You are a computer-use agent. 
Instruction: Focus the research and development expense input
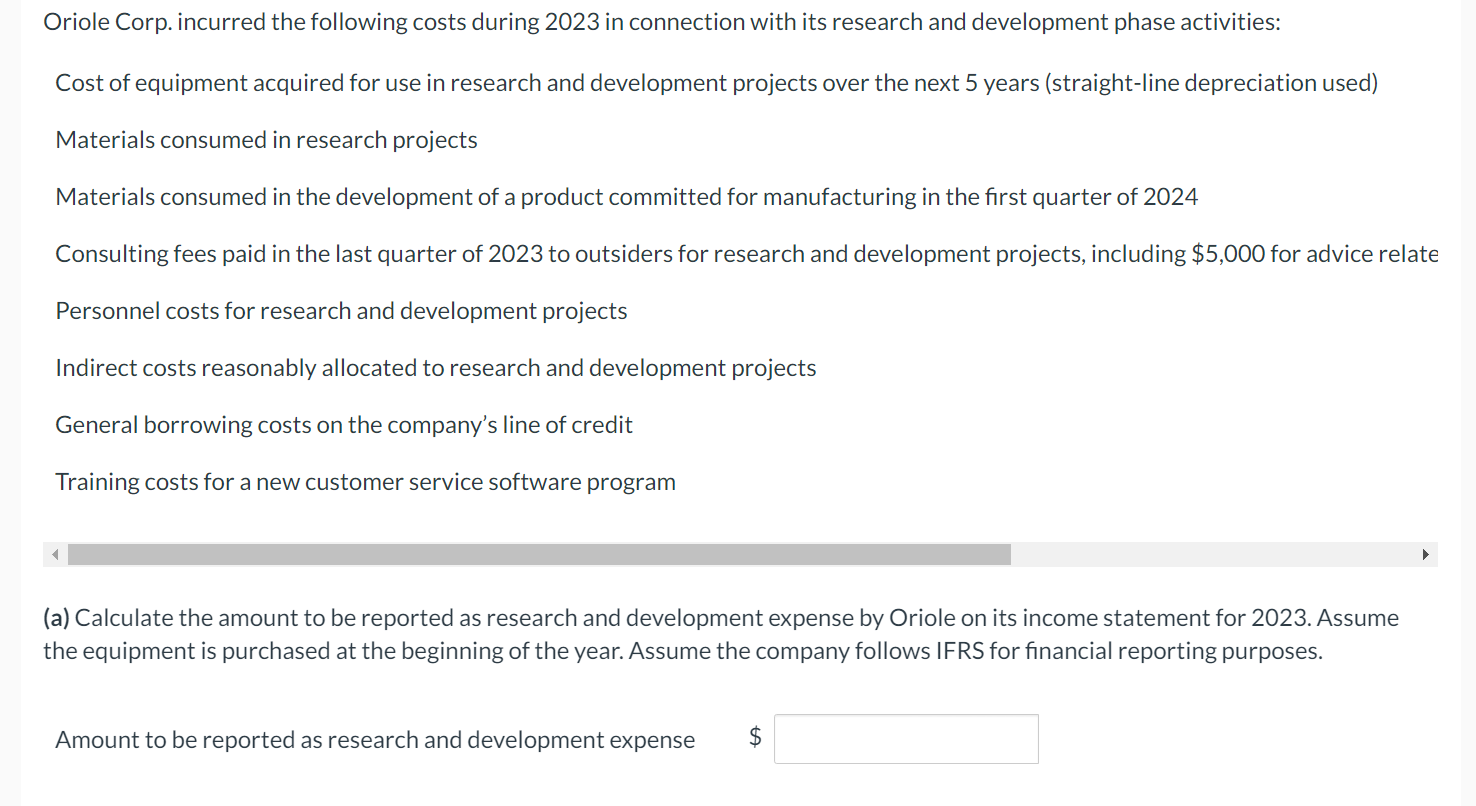tap(906, 739)
